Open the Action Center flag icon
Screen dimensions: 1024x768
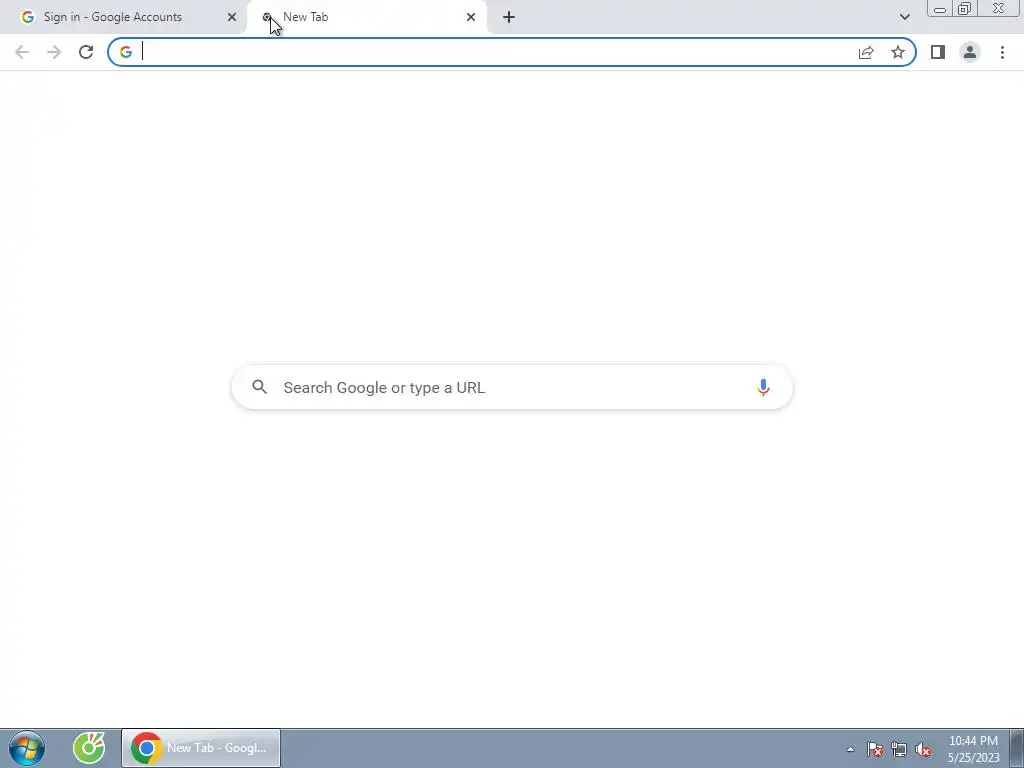(875, 749)
